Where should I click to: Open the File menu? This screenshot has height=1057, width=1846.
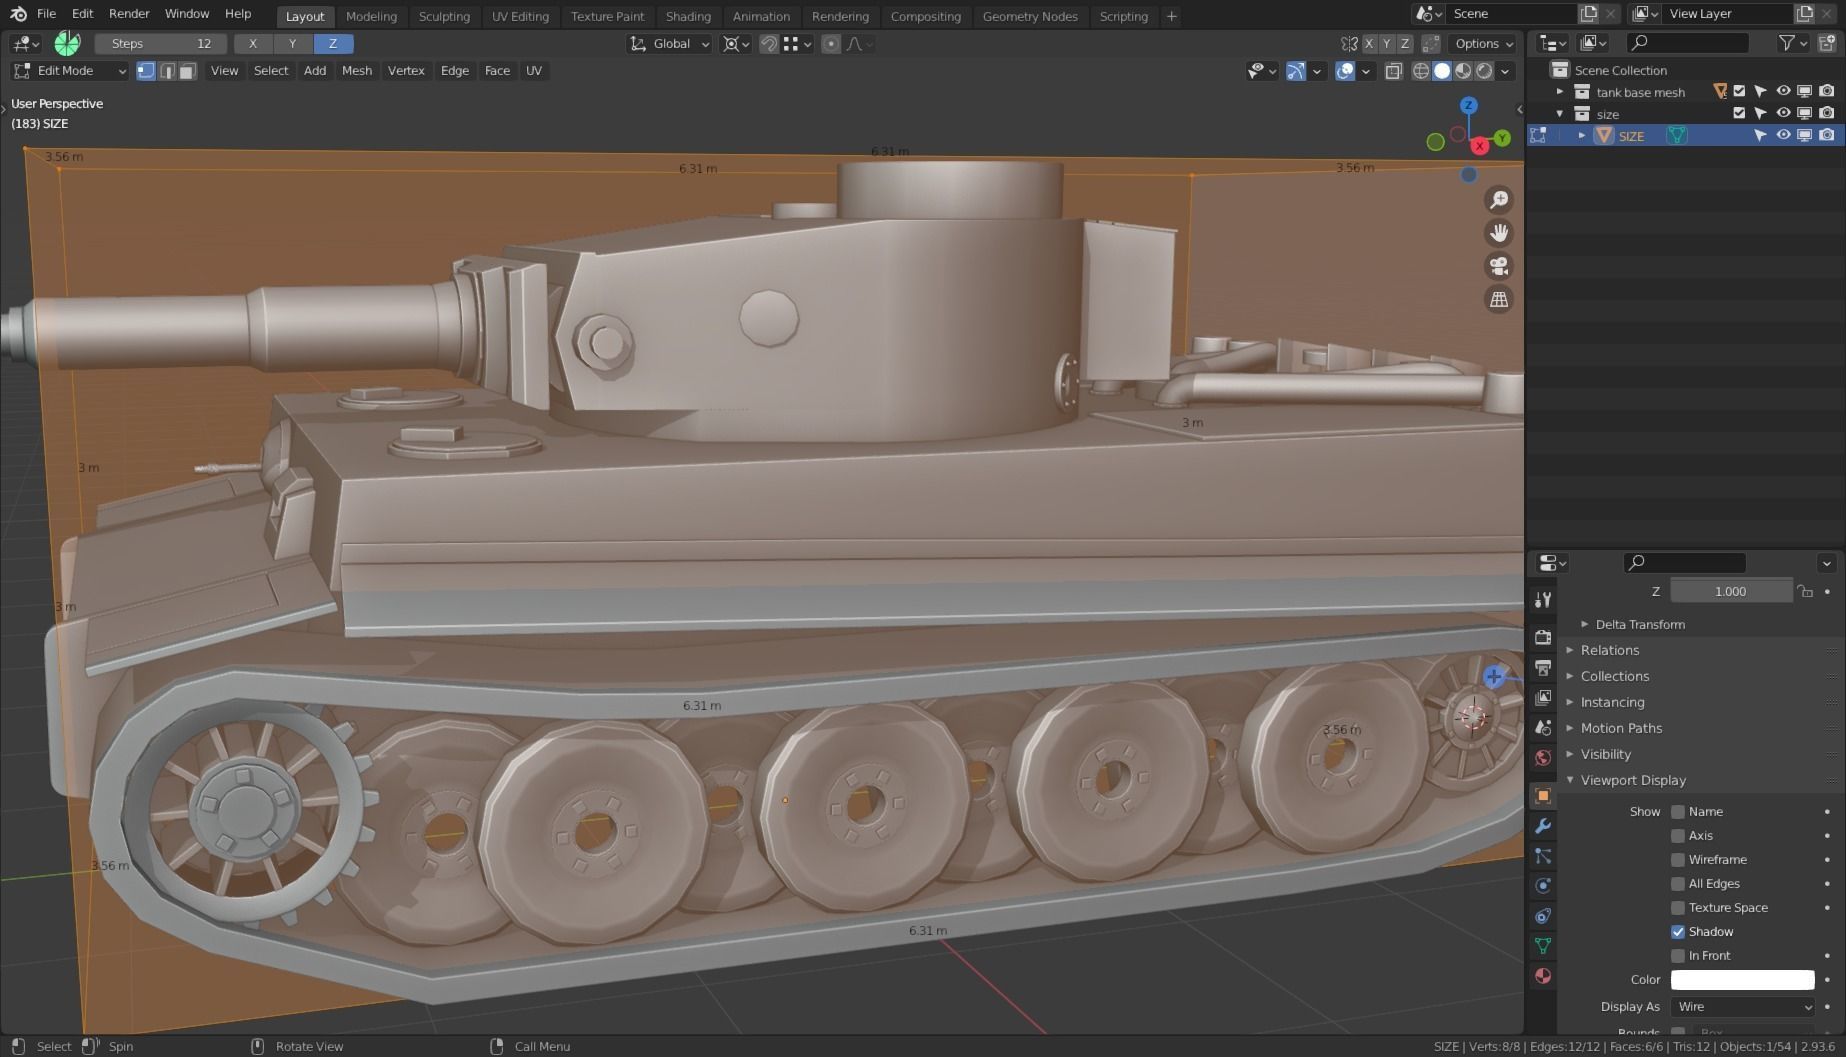(46, 14)
